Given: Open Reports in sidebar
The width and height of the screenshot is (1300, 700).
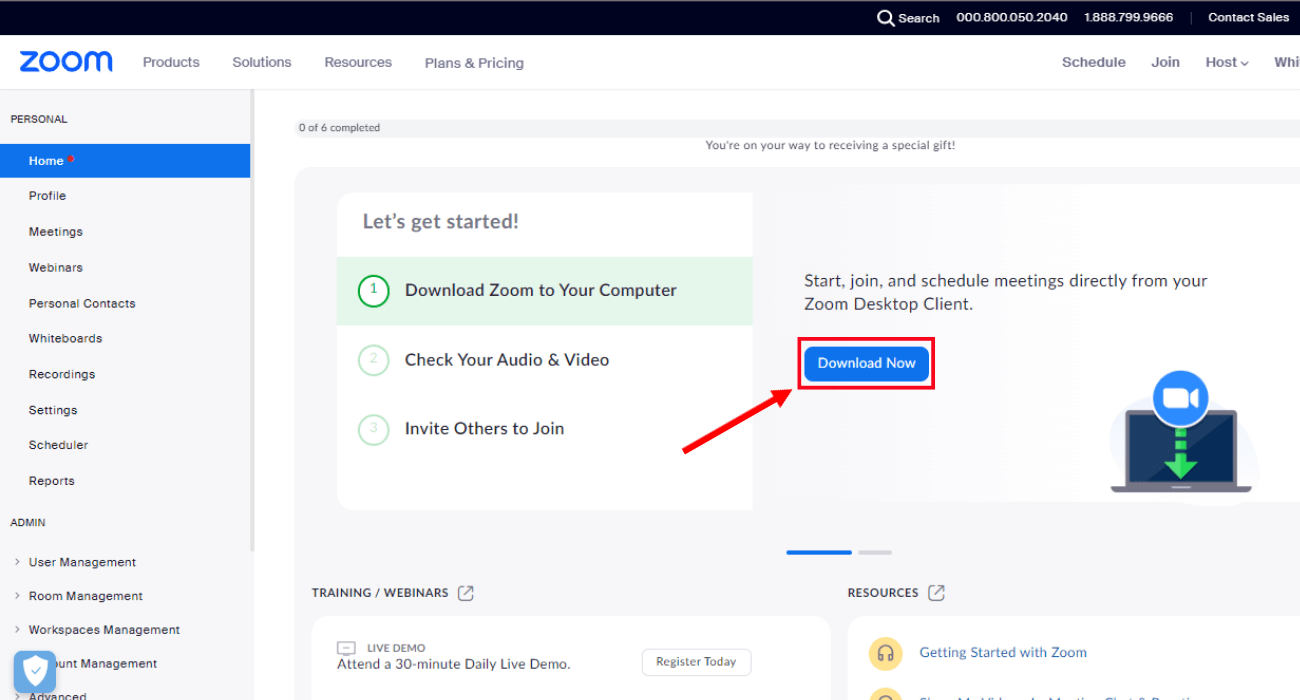Looking at the screenshot, I should click(52, 482).
